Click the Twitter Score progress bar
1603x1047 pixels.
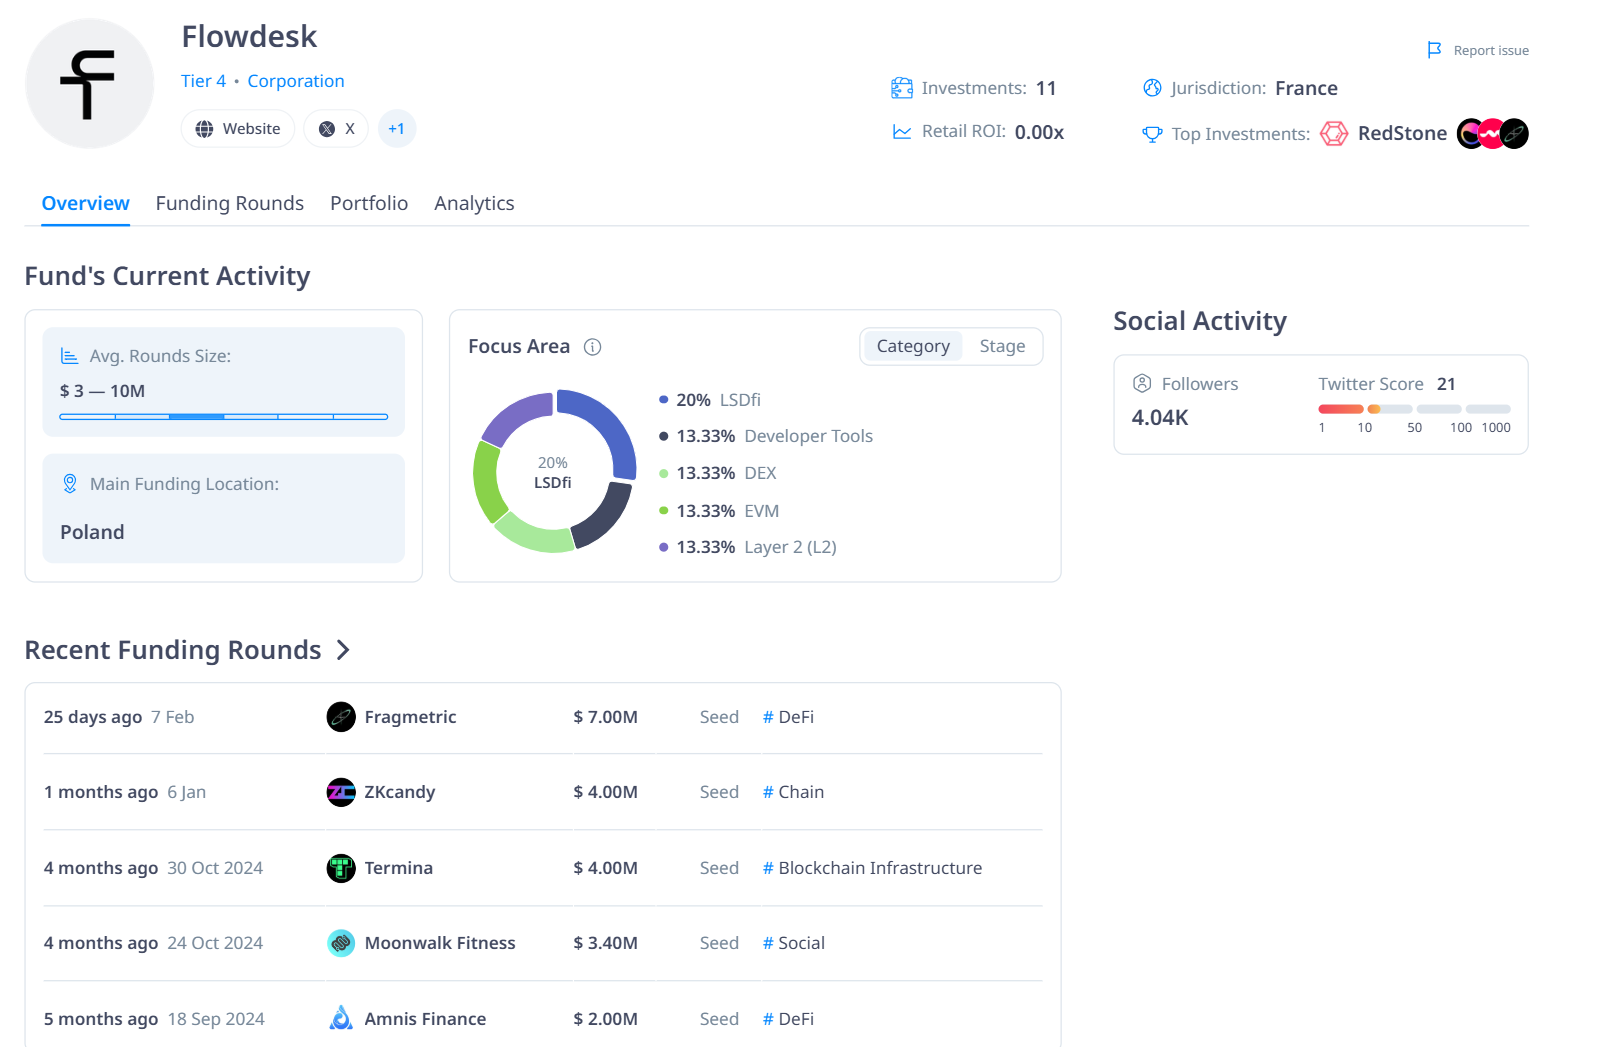(1414, 409)
